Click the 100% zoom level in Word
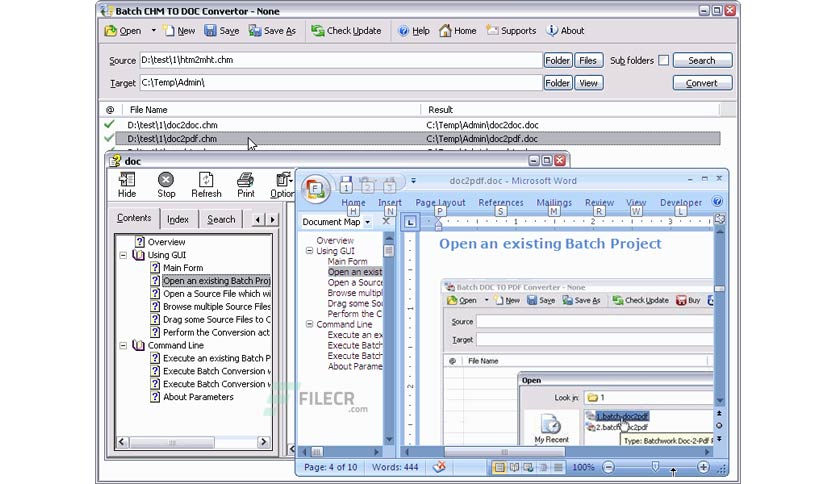The width and height of the screenshot is (836, 484). click(x=583, y=467)
